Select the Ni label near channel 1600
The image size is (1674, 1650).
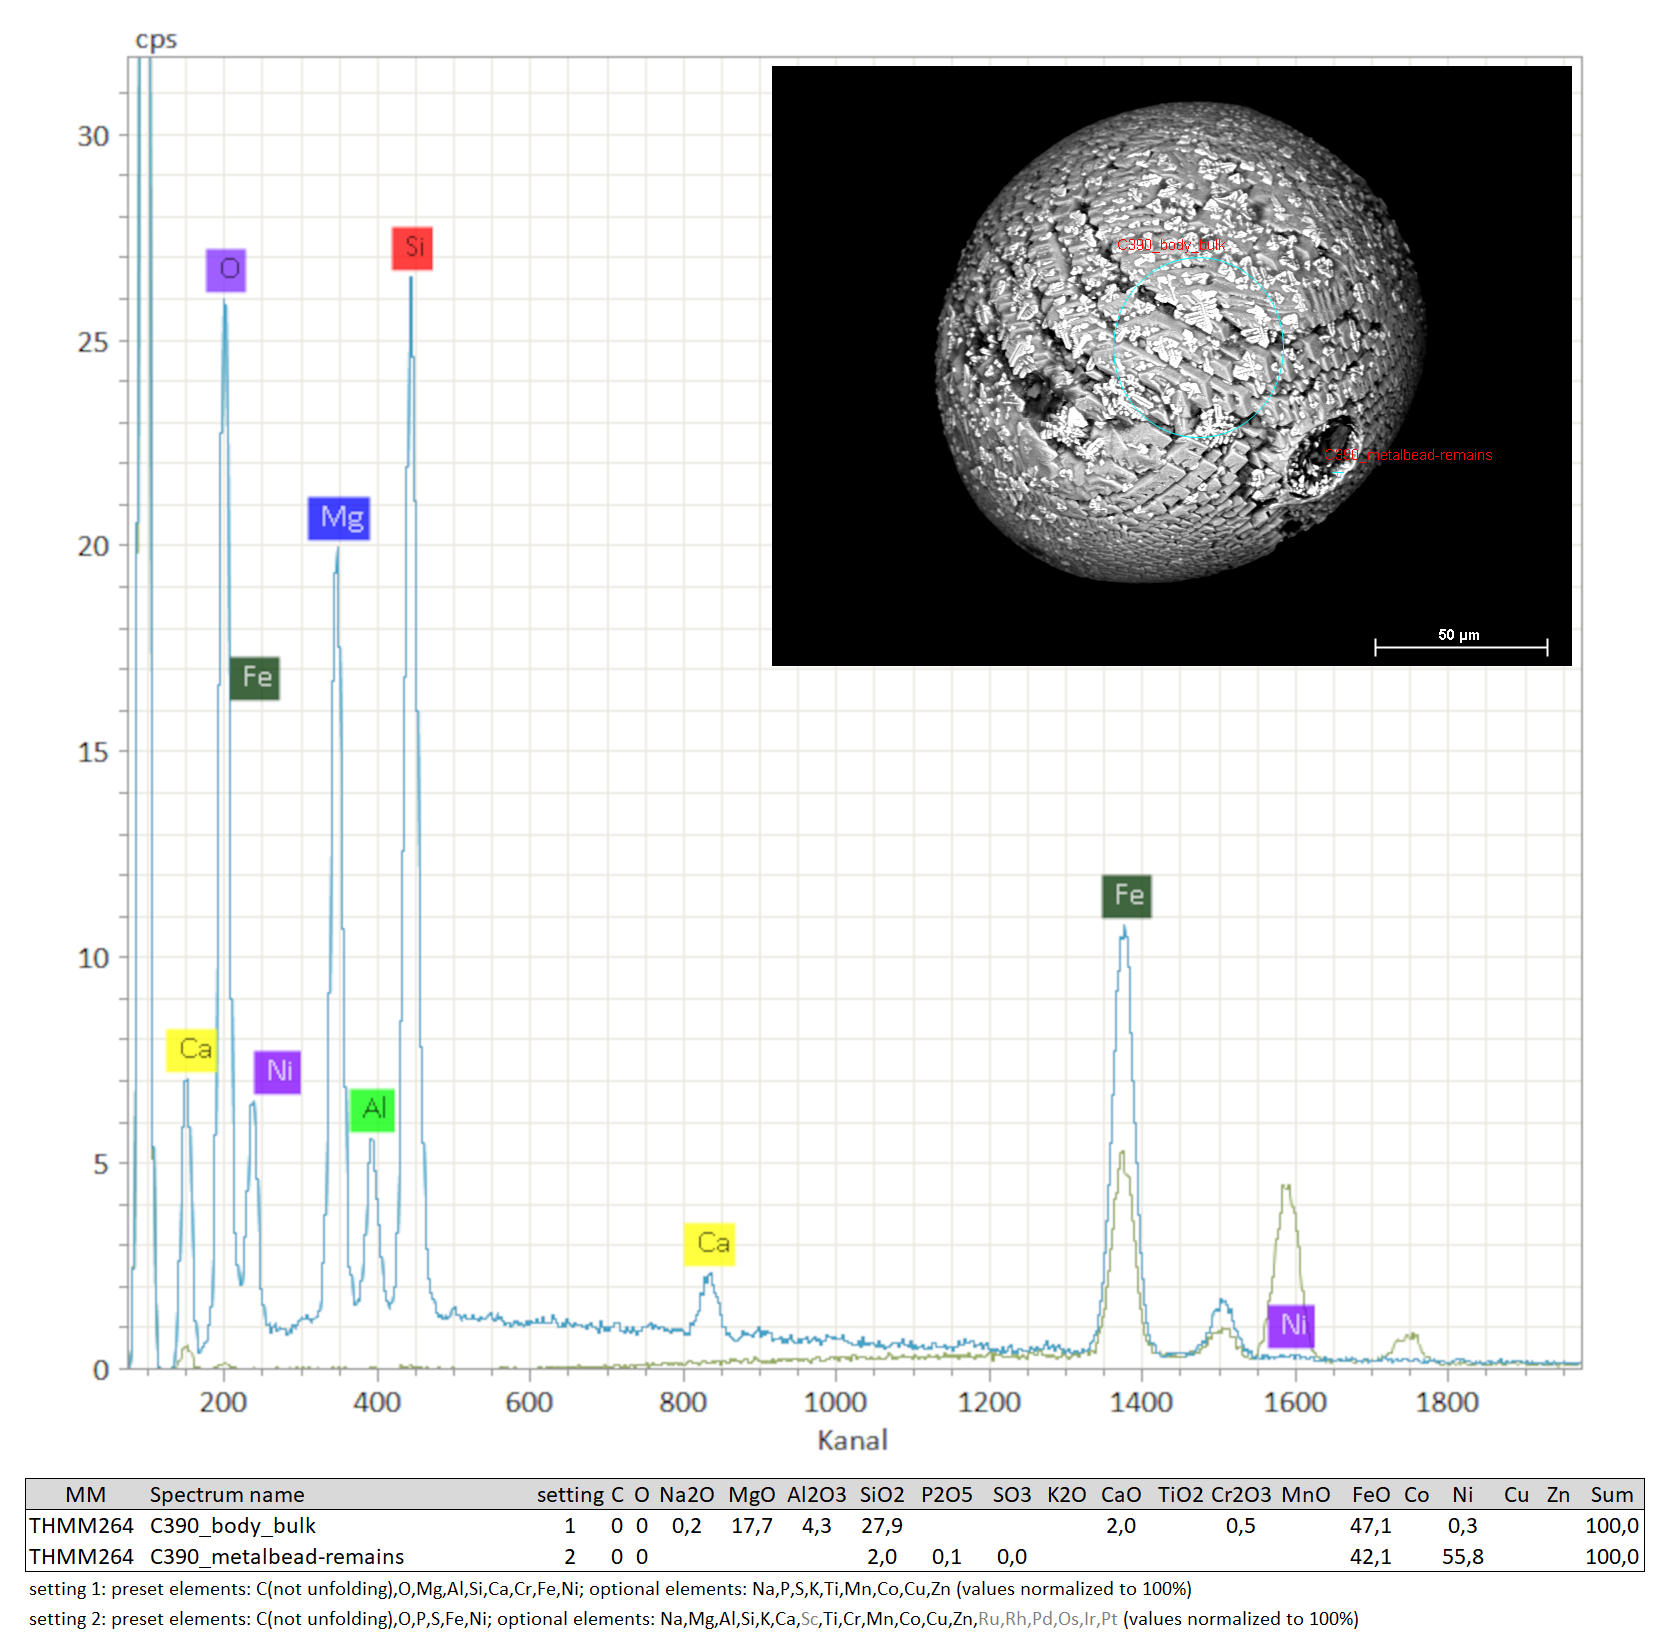click(1291, 1326)
